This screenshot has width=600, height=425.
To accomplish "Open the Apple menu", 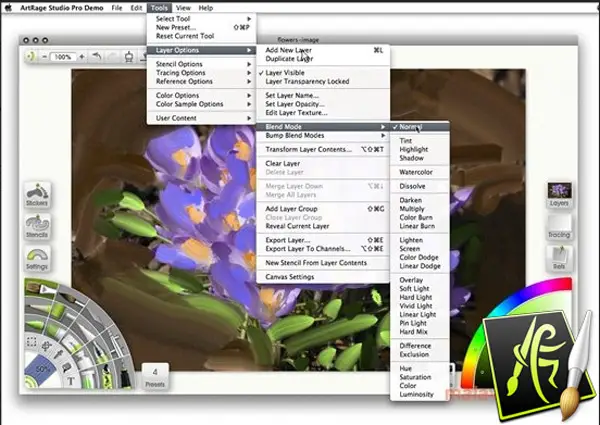I will (8, 8).
